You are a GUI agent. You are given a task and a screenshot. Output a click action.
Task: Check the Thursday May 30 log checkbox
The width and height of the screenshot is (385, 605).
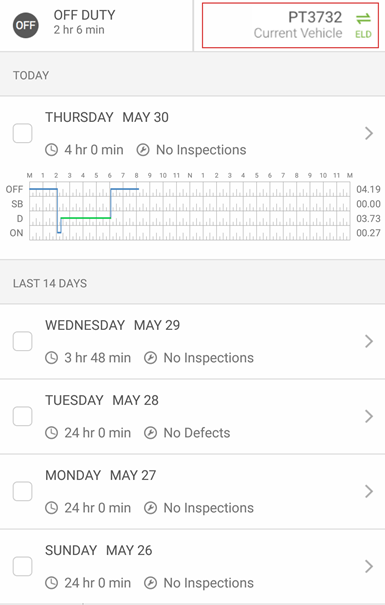[22, 133]
